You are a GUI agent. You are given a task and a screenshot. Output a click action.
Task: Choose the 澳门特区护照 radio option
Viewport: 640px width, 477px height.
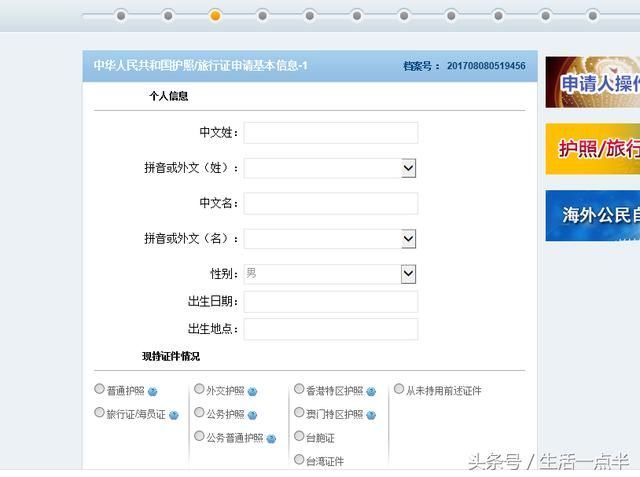pos(299,412)
